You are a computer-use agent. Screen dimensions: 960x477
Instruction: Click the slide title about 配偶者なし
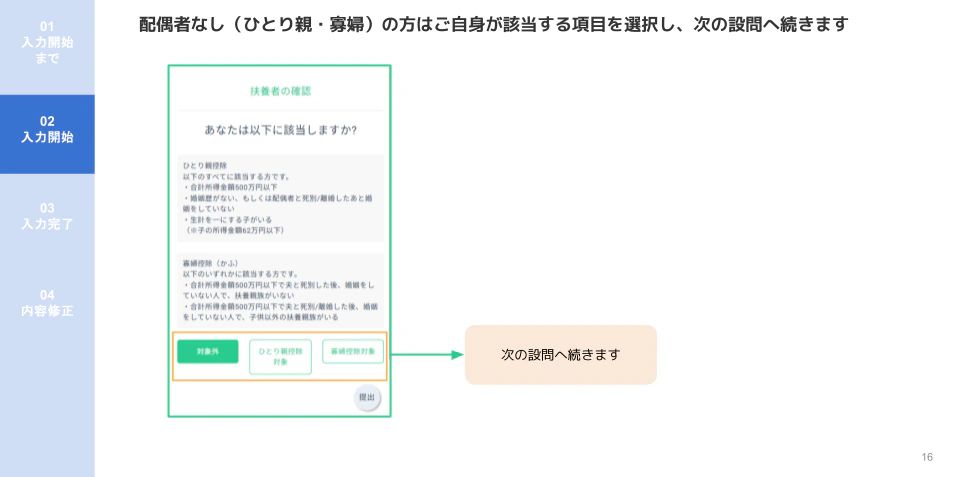click(493, 25)
